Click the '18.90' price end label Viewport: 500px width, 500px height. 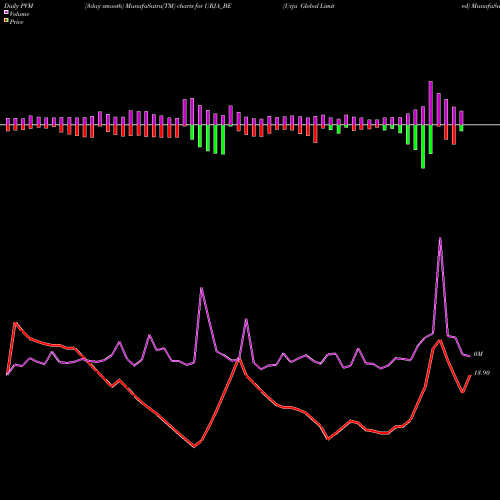pyautogui.click(x=482, y=373)
